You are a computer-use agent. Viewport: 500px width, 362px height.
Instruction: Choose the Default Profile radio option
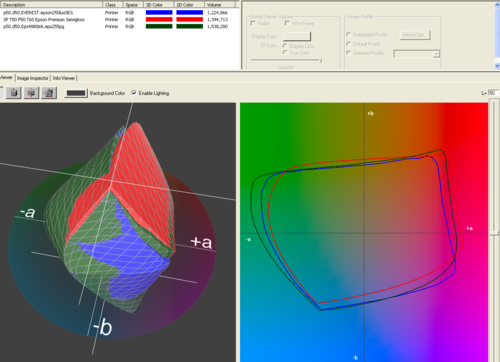tap(349, 44)
